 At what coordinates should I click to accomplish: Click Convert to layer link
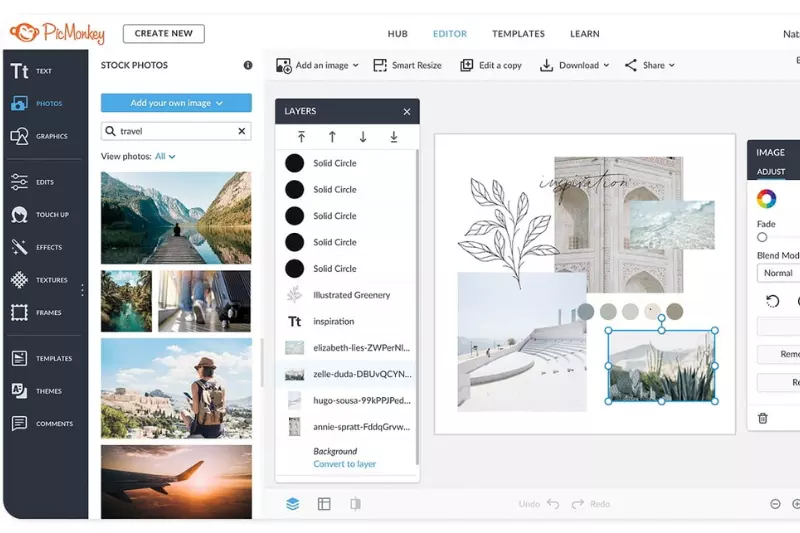(344, 464)
